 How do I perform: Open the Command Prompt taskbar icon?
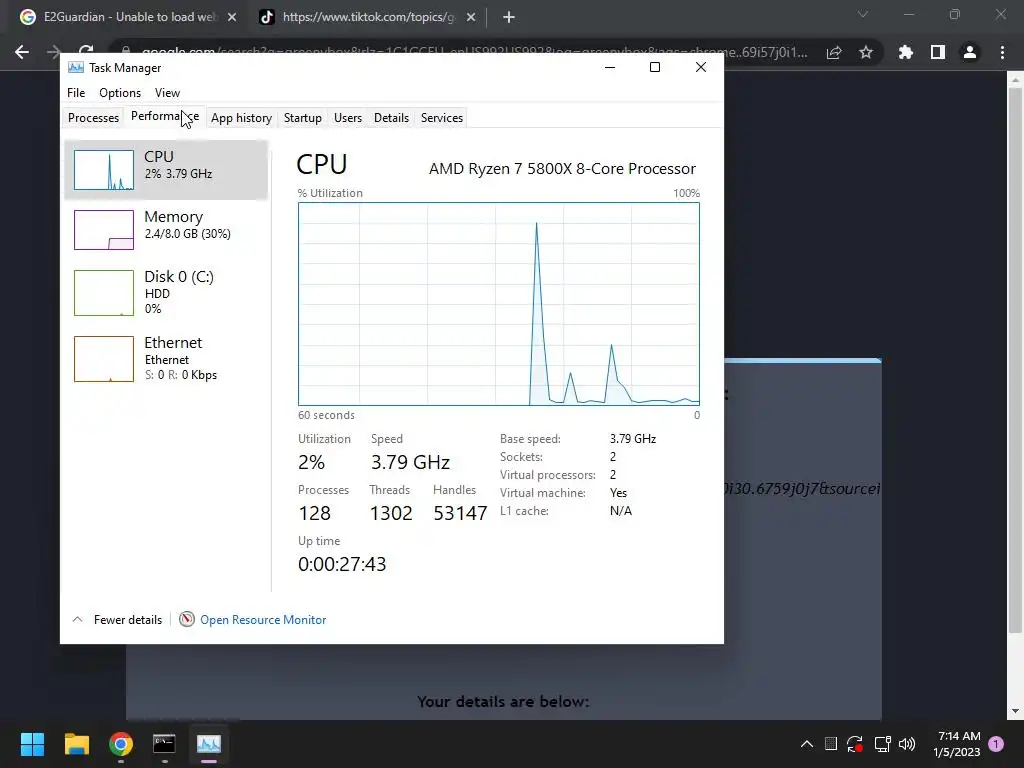tap(164, 744)
